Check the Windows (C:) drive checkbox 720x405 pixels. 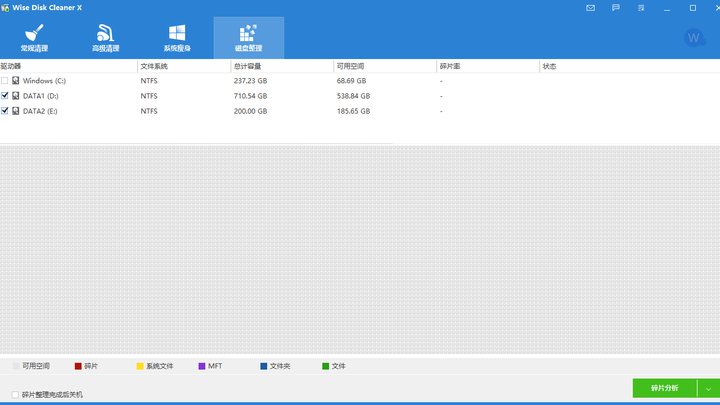point(5,80)
